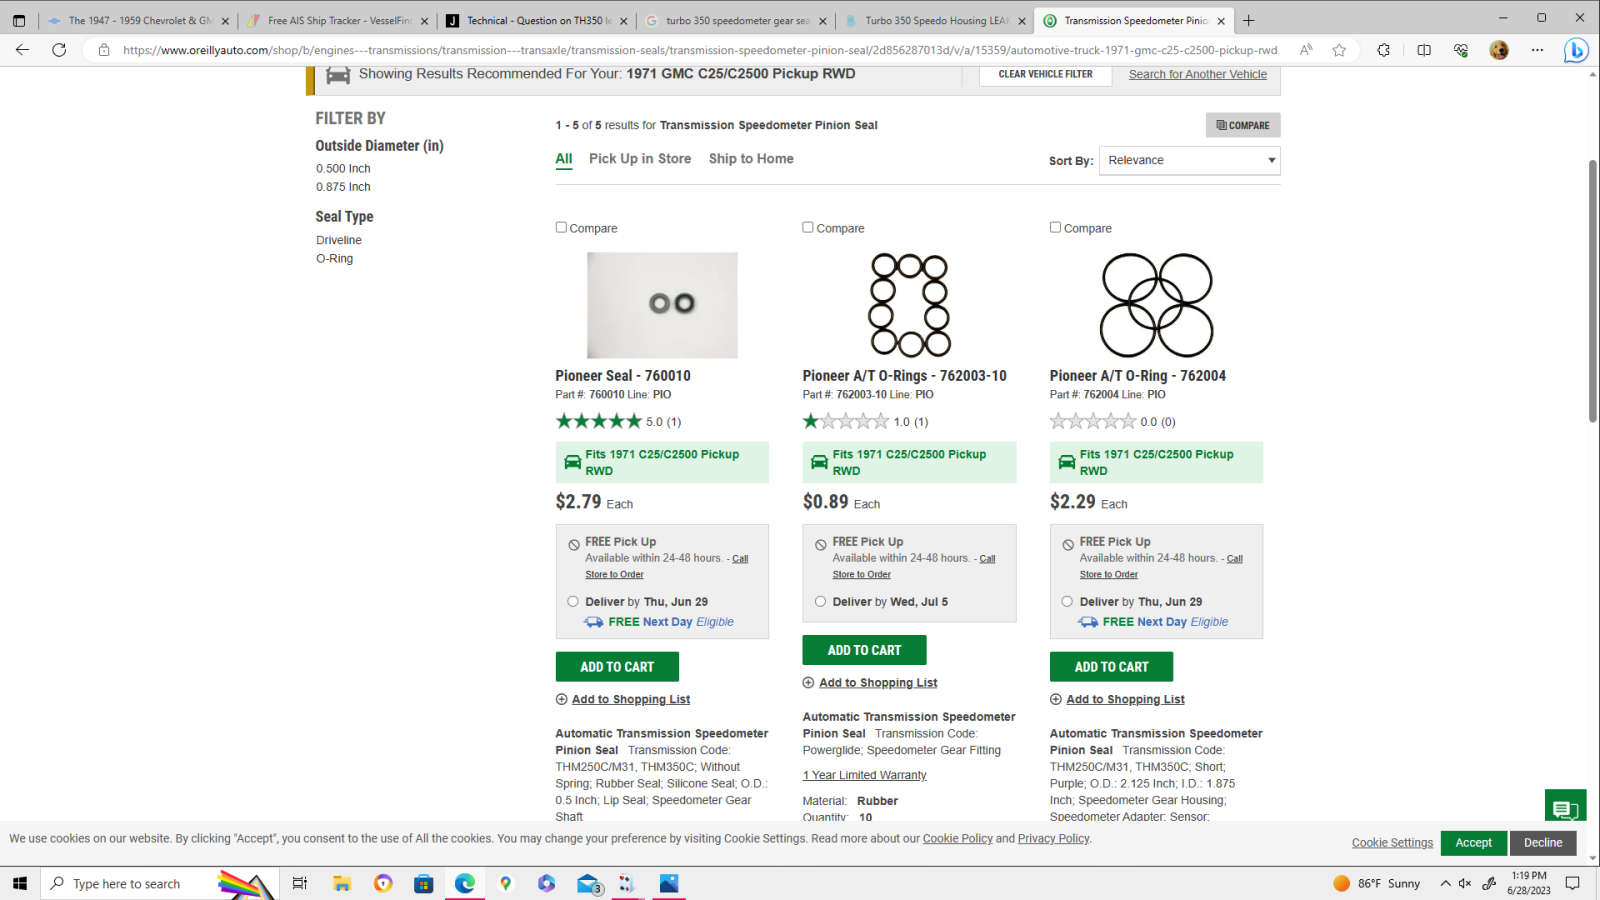Toggle split screen icon in toolbar
The height and width of the screenshot is (900, 1600).
tap(1424, 50)
